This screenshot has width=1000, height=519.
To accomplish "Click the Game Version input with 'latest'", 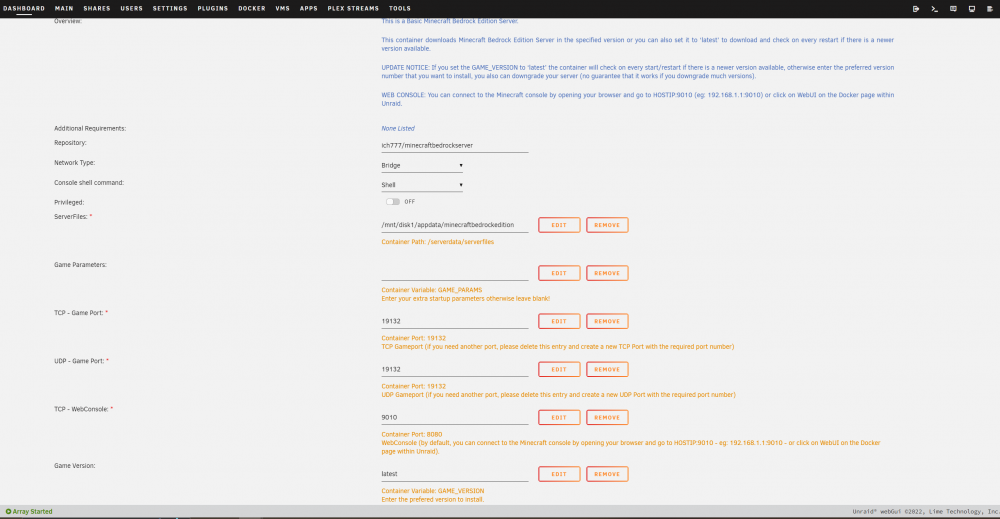I will [x=455, y=474].
